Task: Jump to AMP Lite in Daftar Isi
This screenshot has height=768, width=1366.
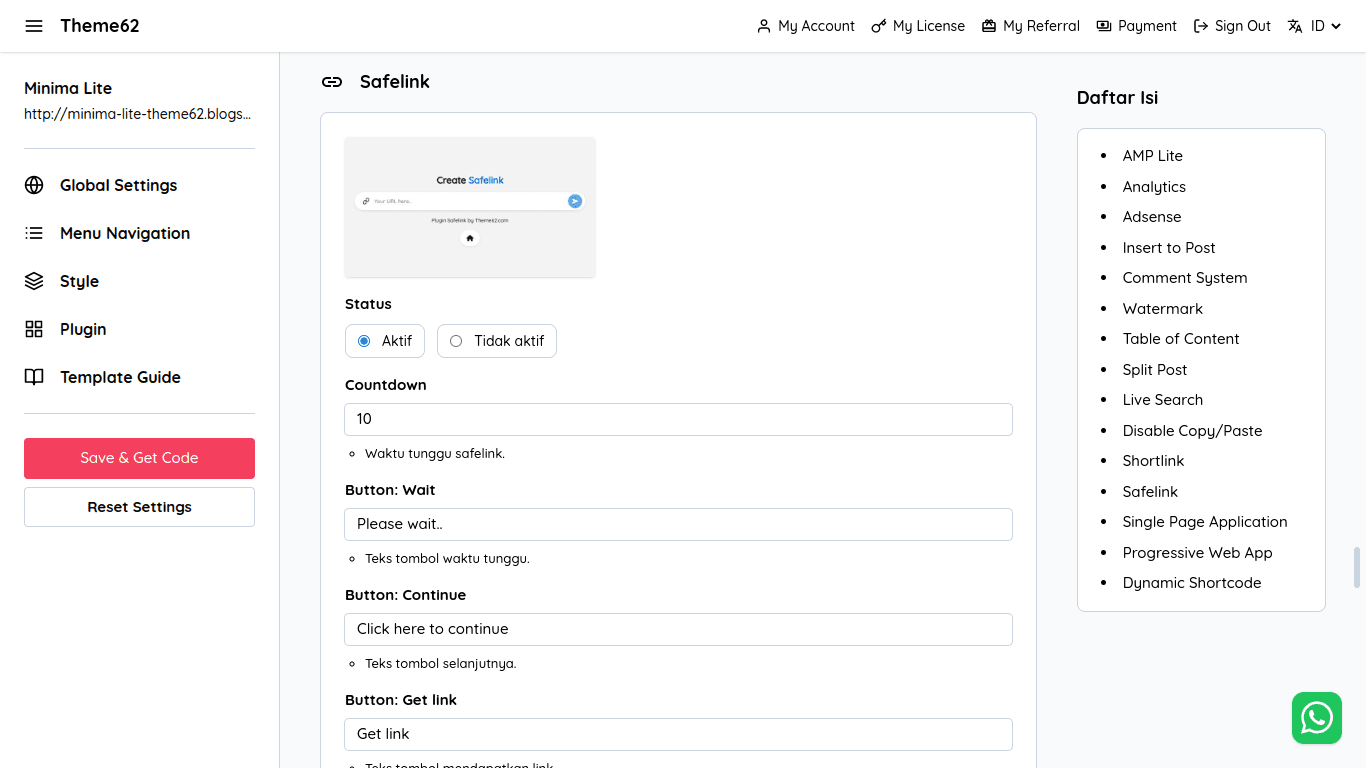Action: (1152, 156)
